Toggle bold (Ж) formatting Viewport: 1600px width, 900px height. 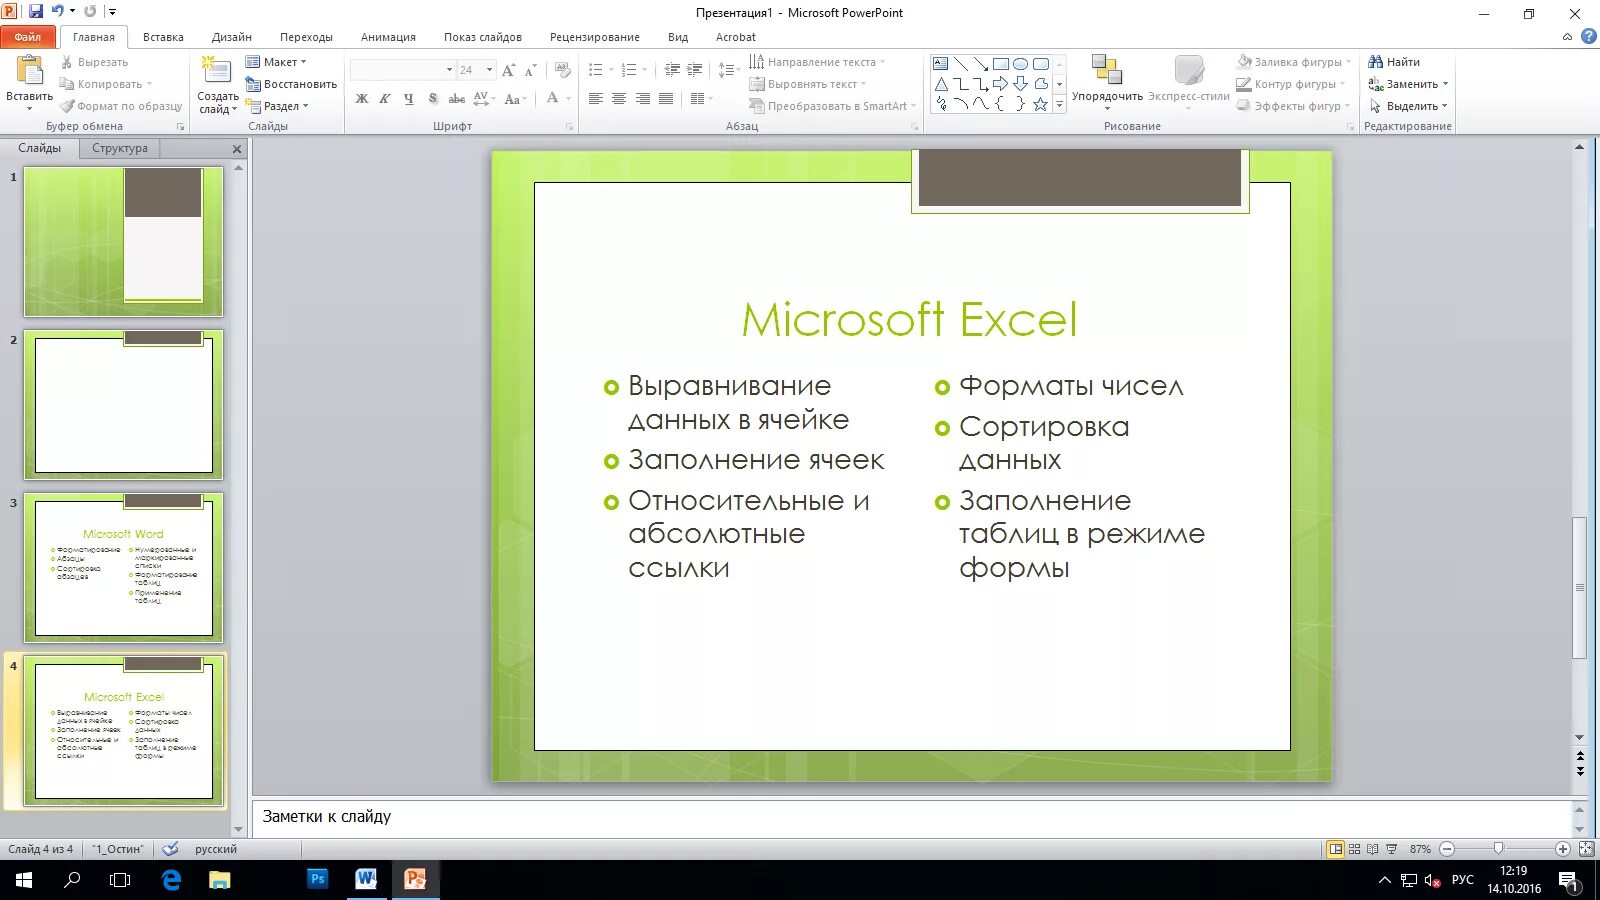pyautogui.click(x=362, y=99)
